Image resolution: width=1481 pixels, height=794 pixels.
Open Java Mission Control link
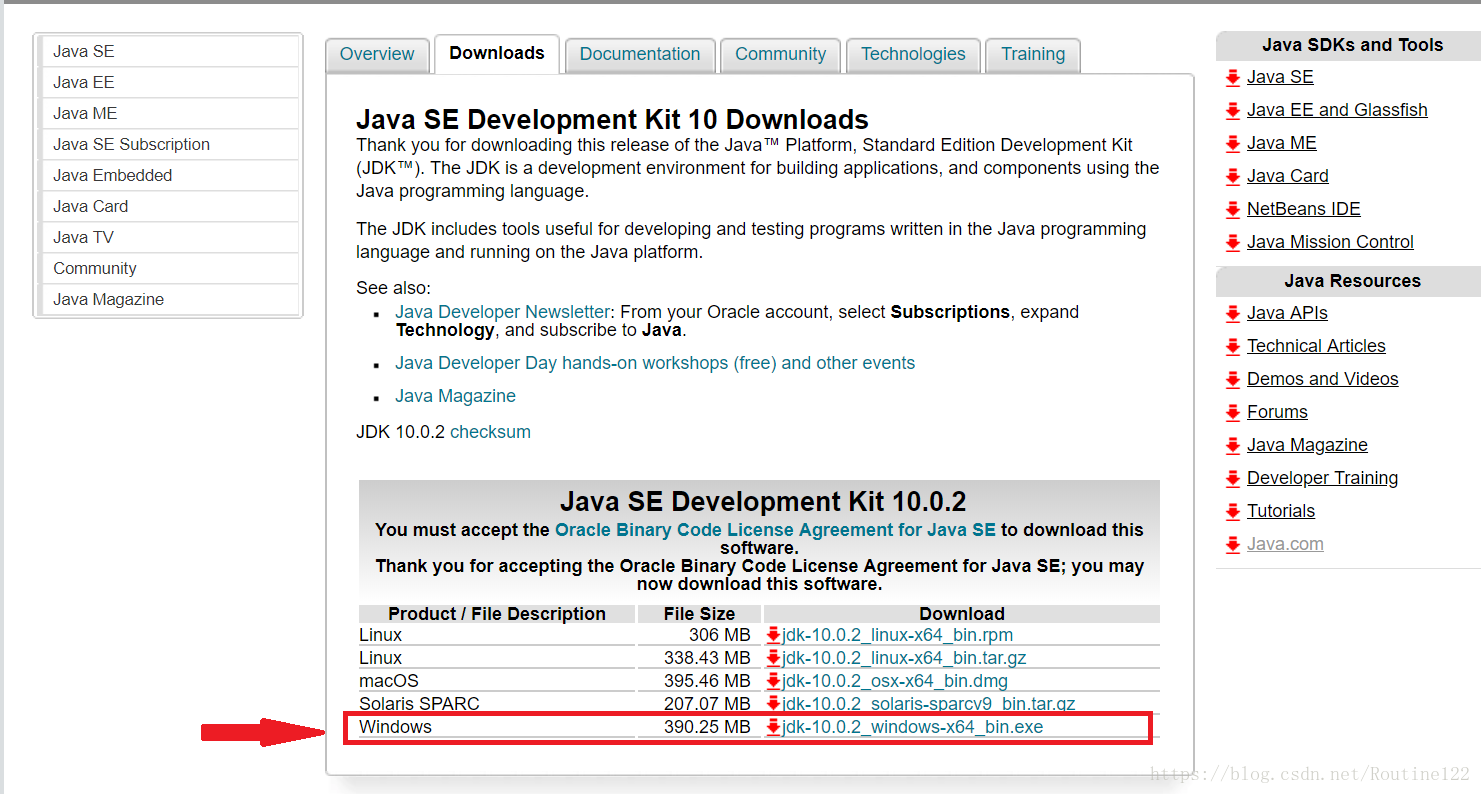[1330, 242]
